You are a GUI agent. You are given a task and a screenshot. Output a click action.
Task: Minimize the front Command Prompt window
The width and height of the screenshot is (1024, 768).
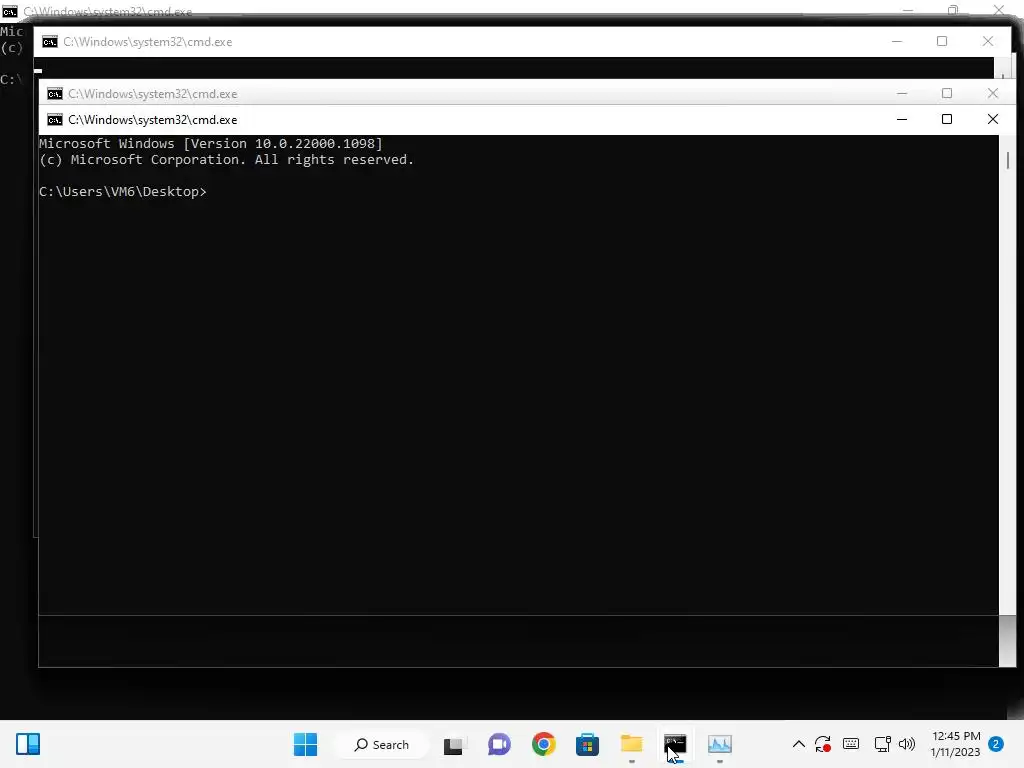point(902,119)
